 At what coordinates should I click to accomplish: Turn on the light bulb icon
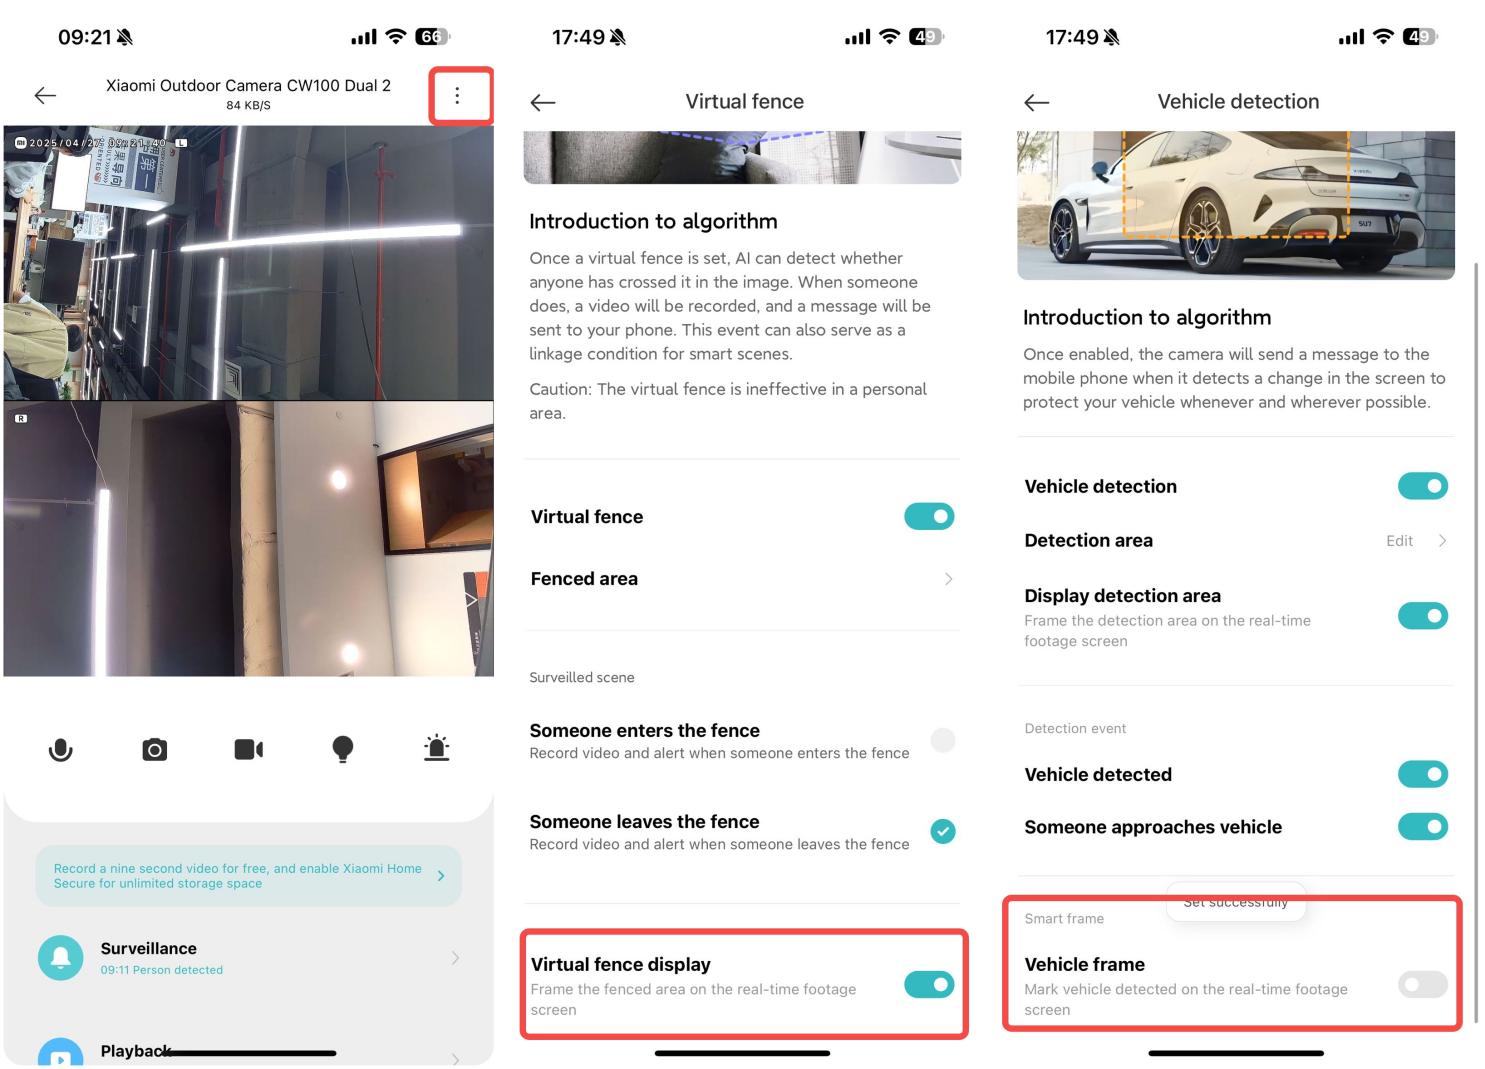click(x=343, y=749)
